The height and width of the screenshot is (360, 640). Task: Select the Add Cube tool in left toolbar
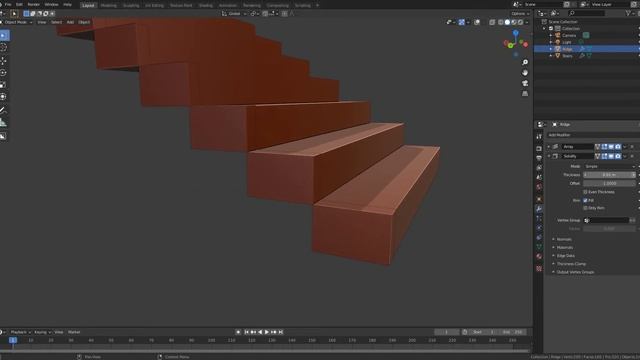(4, 136)
